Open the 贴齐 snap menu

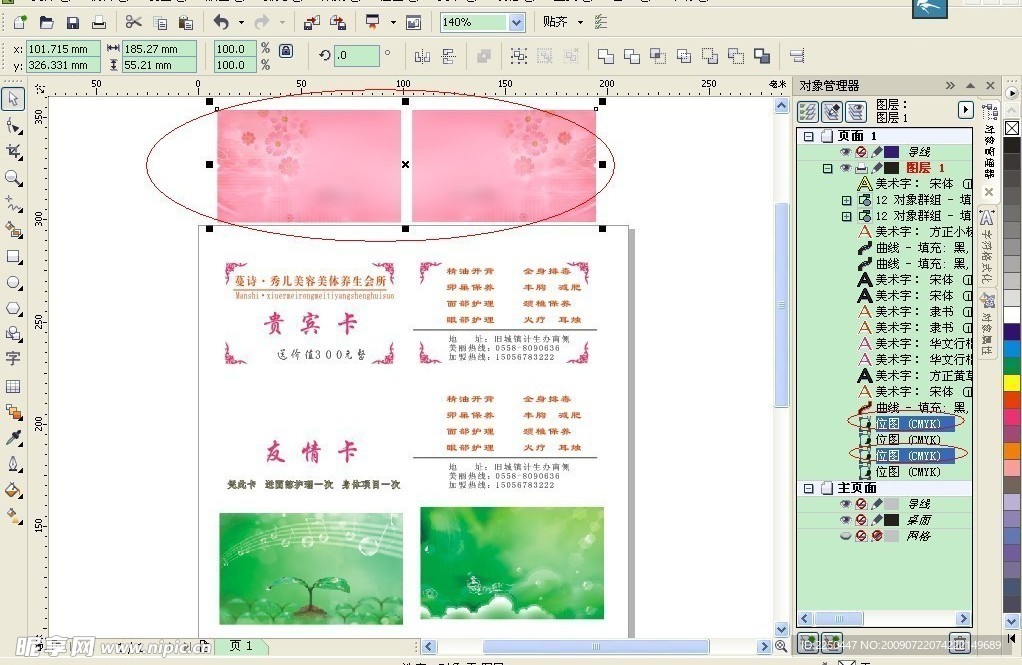coord(562,22)
